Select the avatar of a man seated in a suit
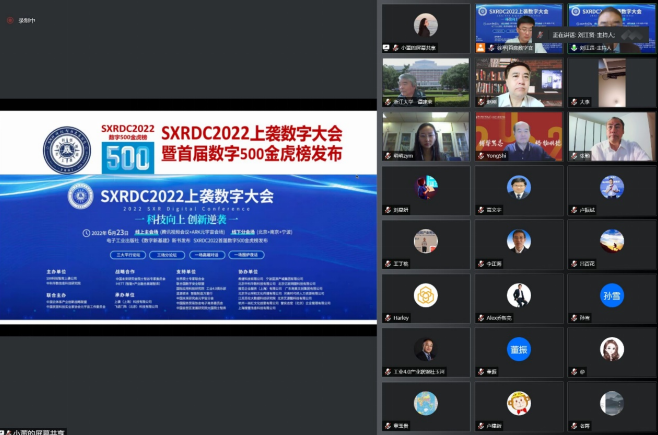This screenshot has height=435, width=658. (x=519, y=295)
